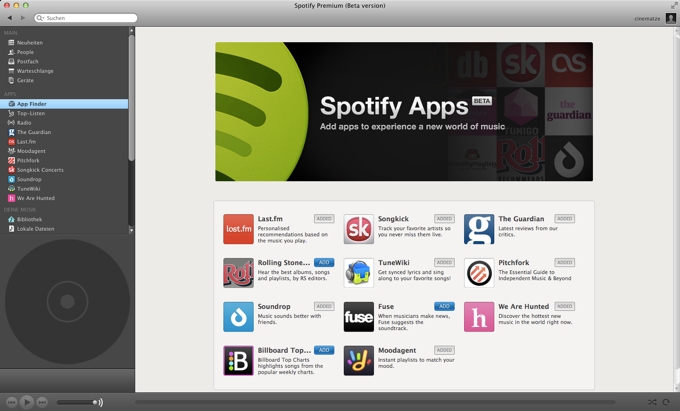
Task: Open the Last.fm app title link
Action: click(x=270, y=219)
